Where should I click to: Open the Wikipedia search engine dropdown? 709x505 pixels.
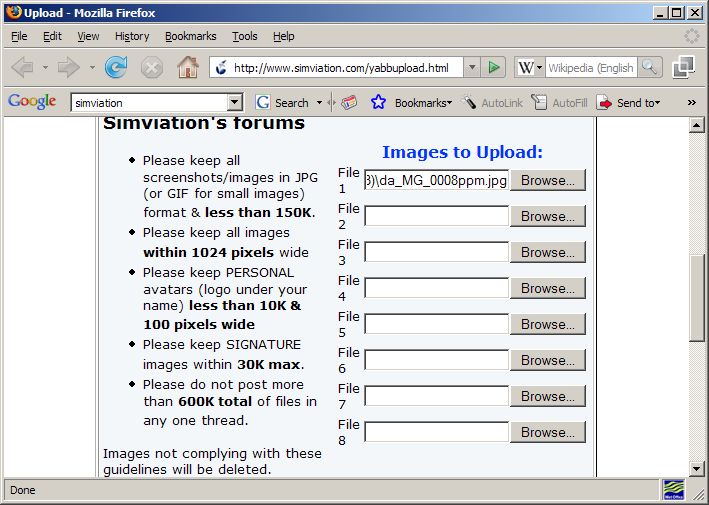point(529,67)
